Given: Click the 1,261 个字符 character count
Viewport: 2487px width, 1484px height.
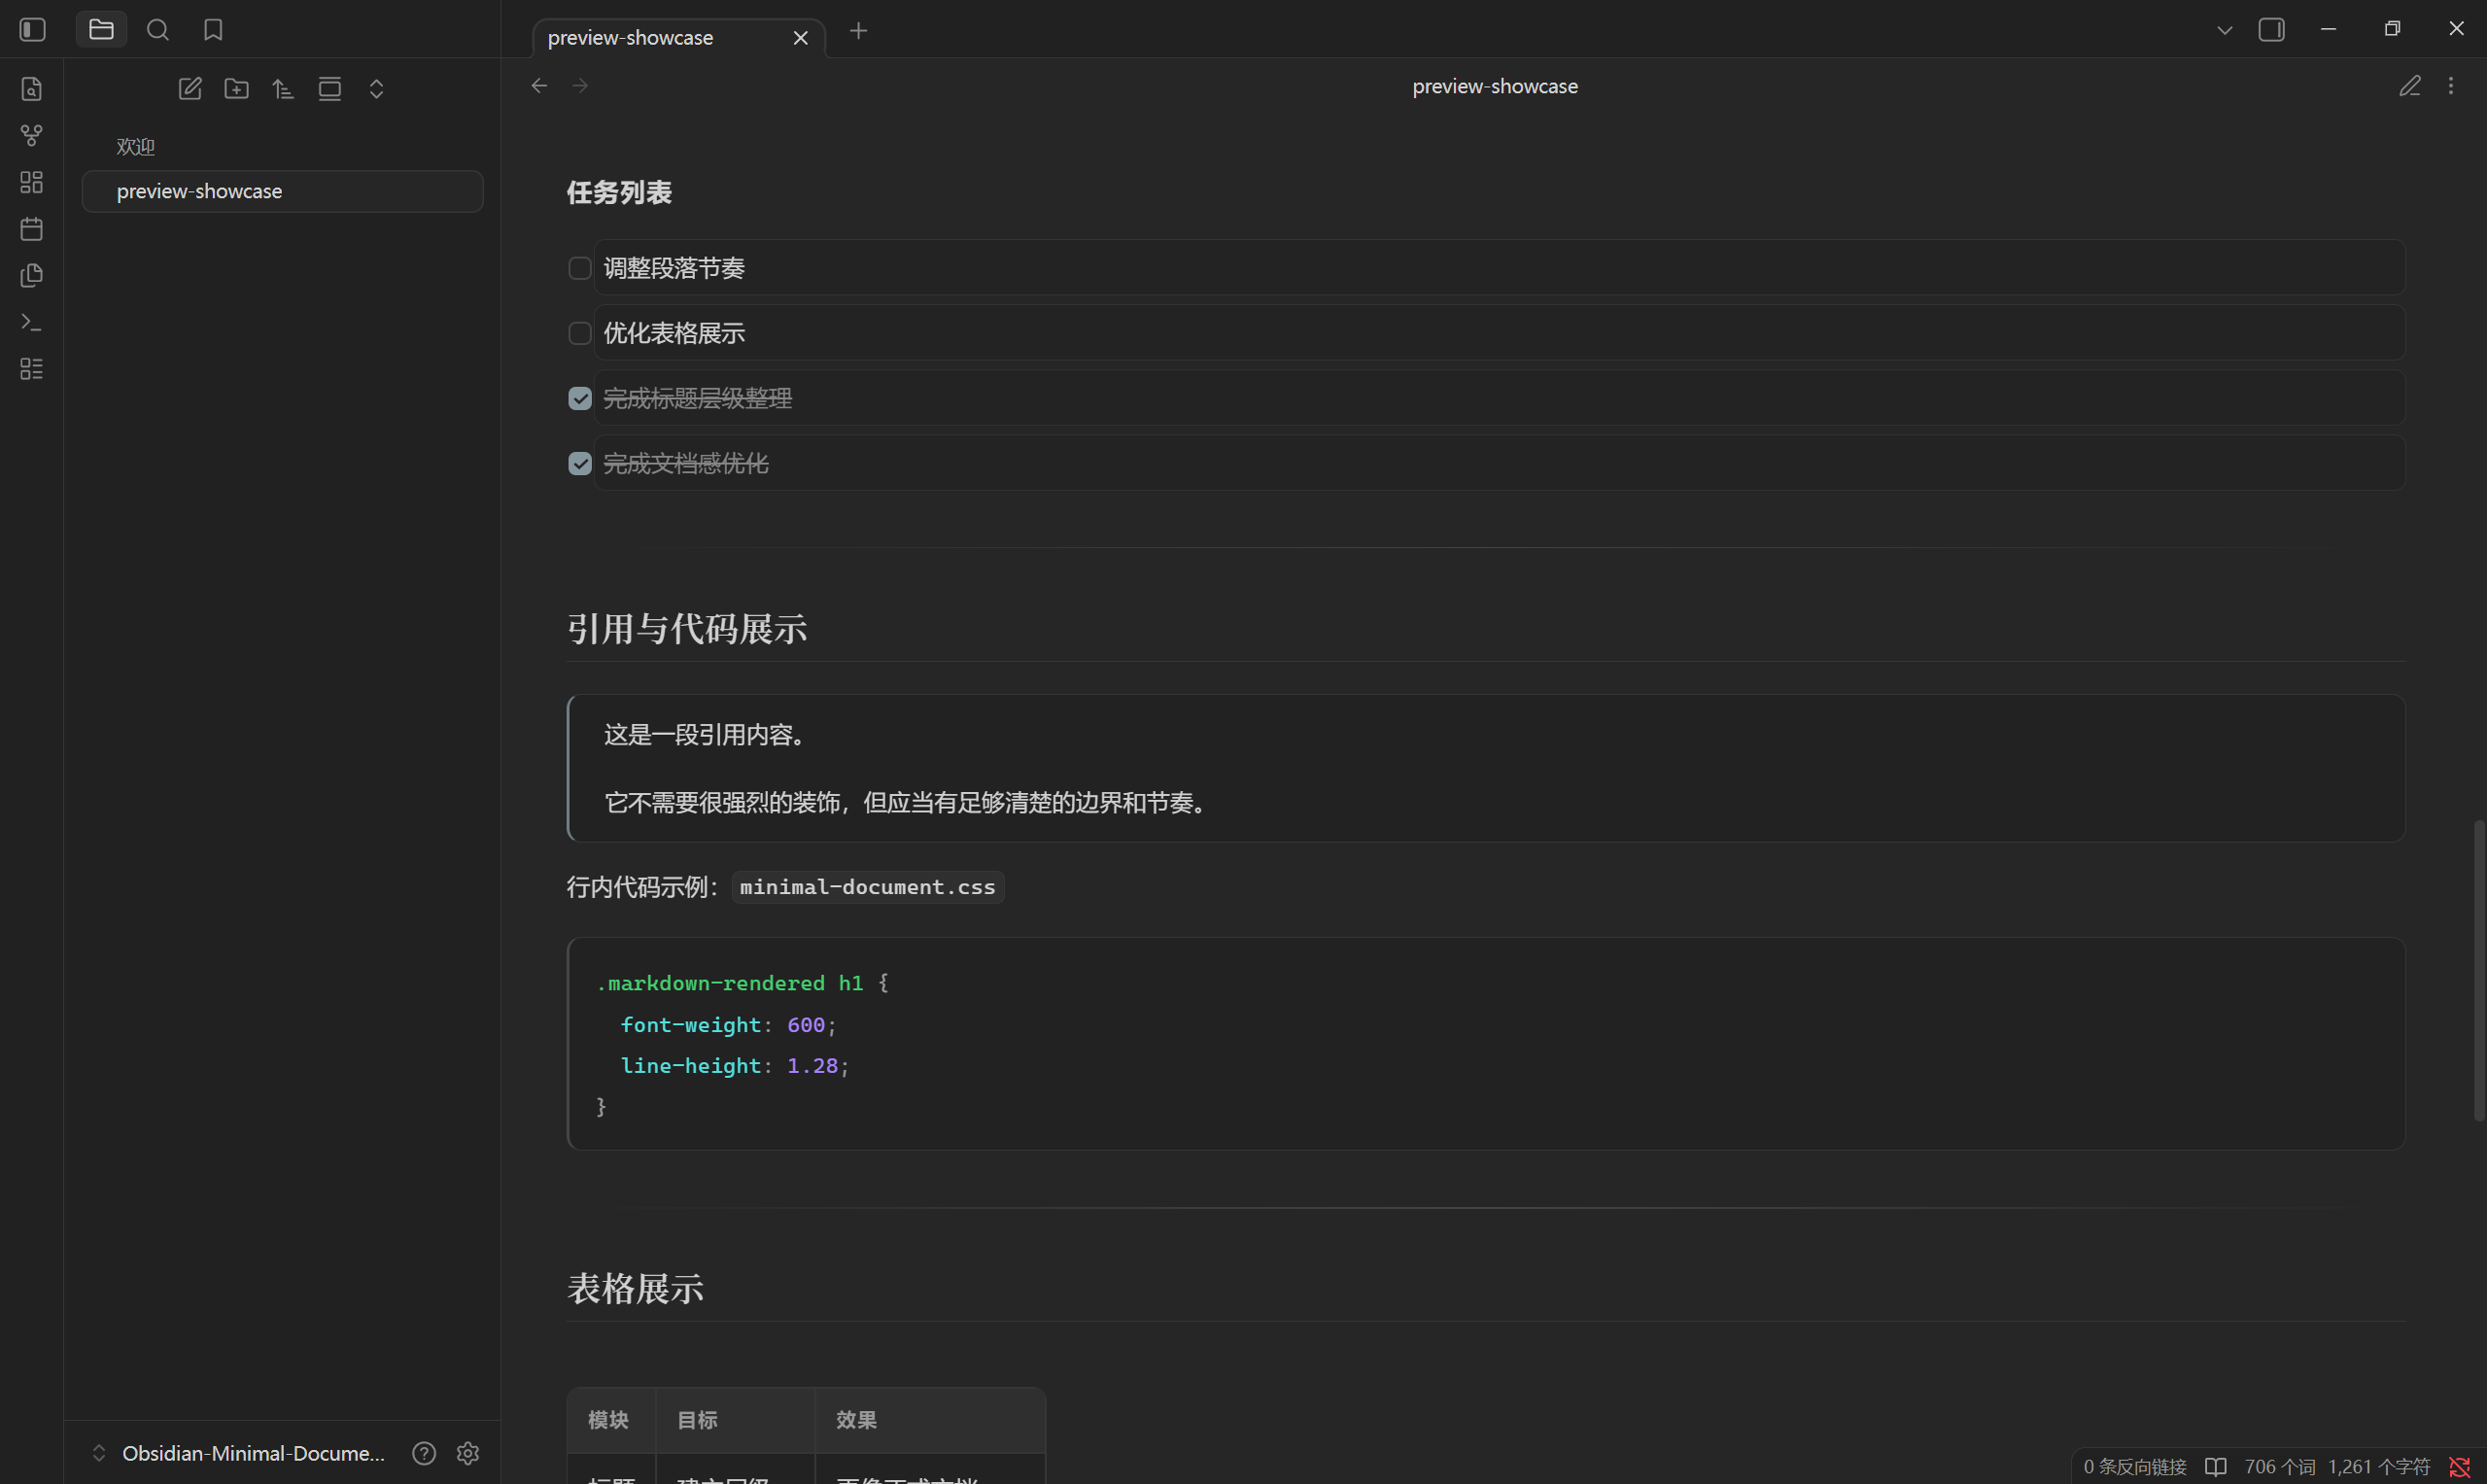Looking at the screenshot, I should coord(2379,1467).
